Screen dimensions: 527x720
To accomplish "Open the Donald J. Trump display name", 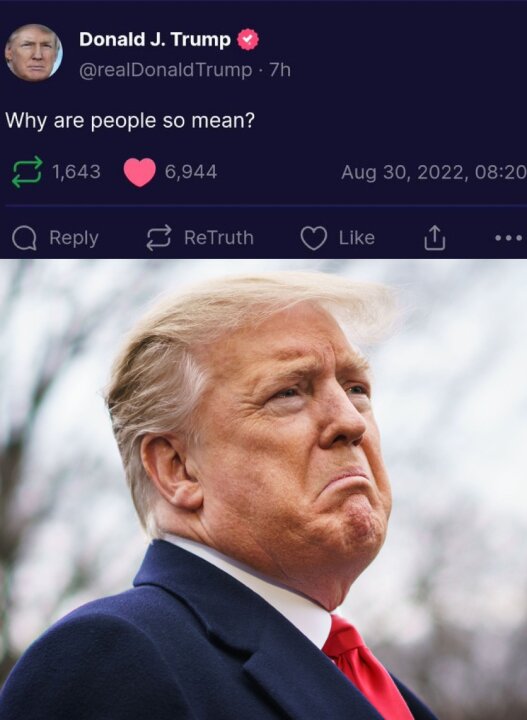I will point(155,40).
